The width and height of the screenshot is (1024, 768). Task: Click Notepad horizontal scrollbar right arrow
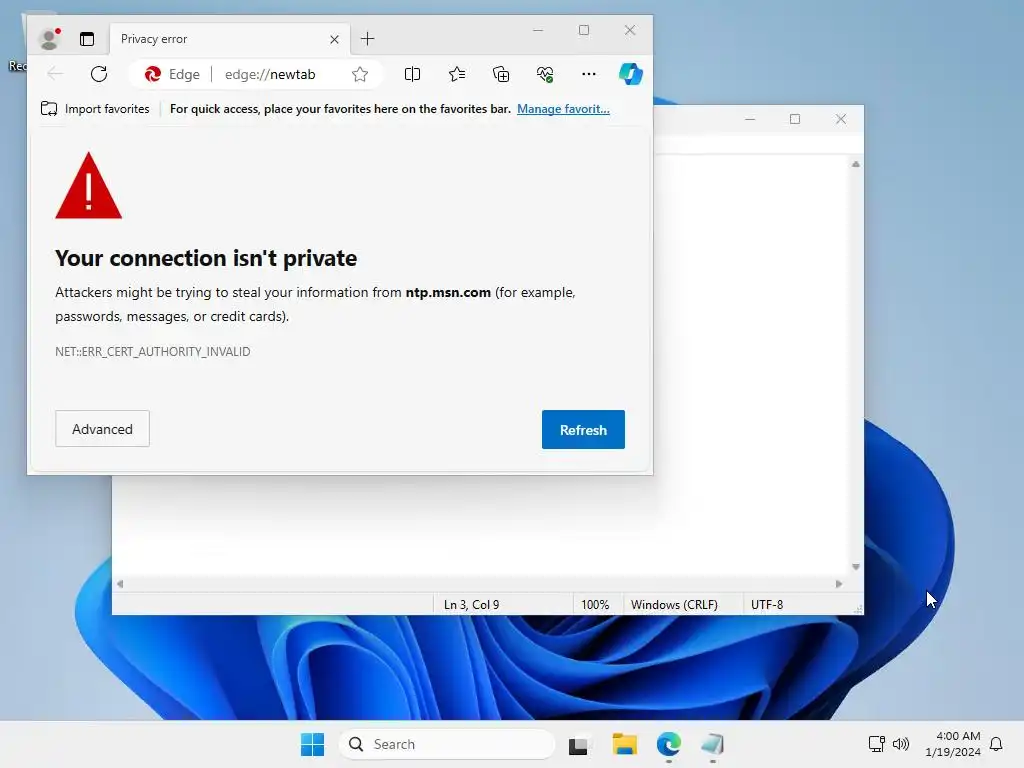coord(839,584)
